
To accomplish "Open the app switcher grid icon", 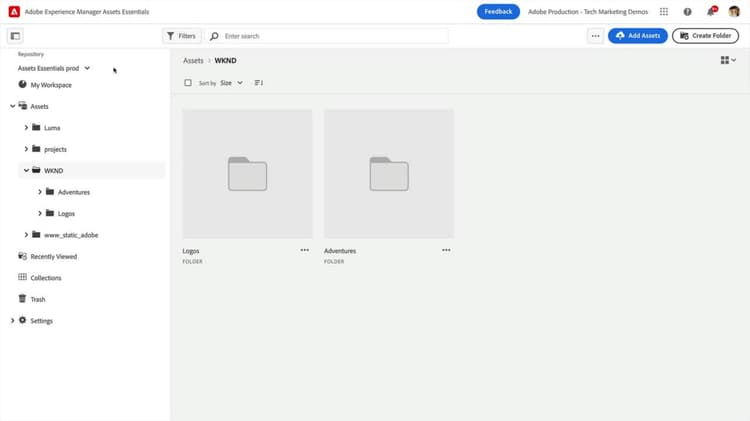I will [664, 11].
